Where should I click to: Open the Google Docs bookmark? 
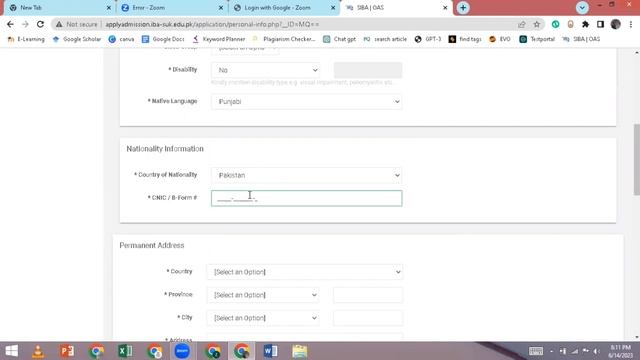(163, 39)
